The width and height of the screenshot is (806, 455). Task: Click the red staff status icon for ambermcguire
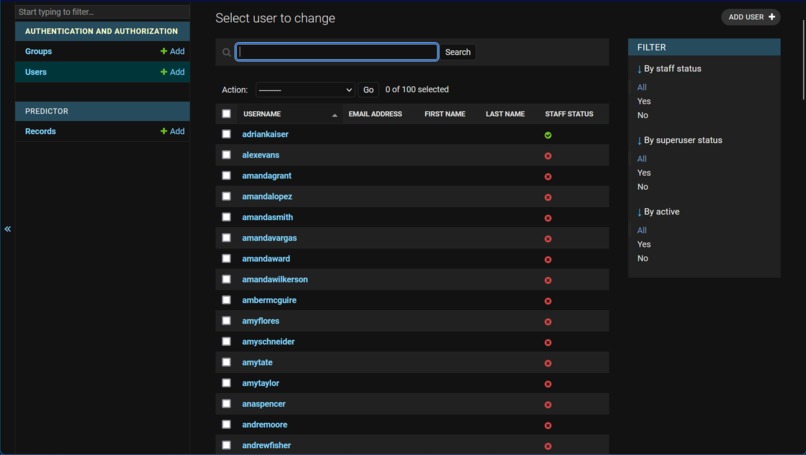(548, 301)
